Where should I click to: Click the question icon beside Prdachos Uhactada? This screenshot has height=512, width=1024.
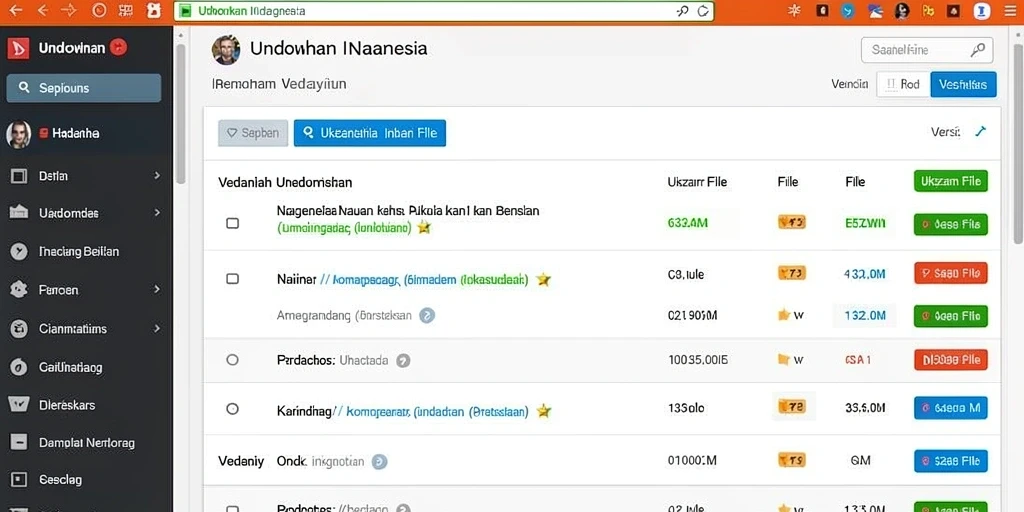click(x=404, y=360)
